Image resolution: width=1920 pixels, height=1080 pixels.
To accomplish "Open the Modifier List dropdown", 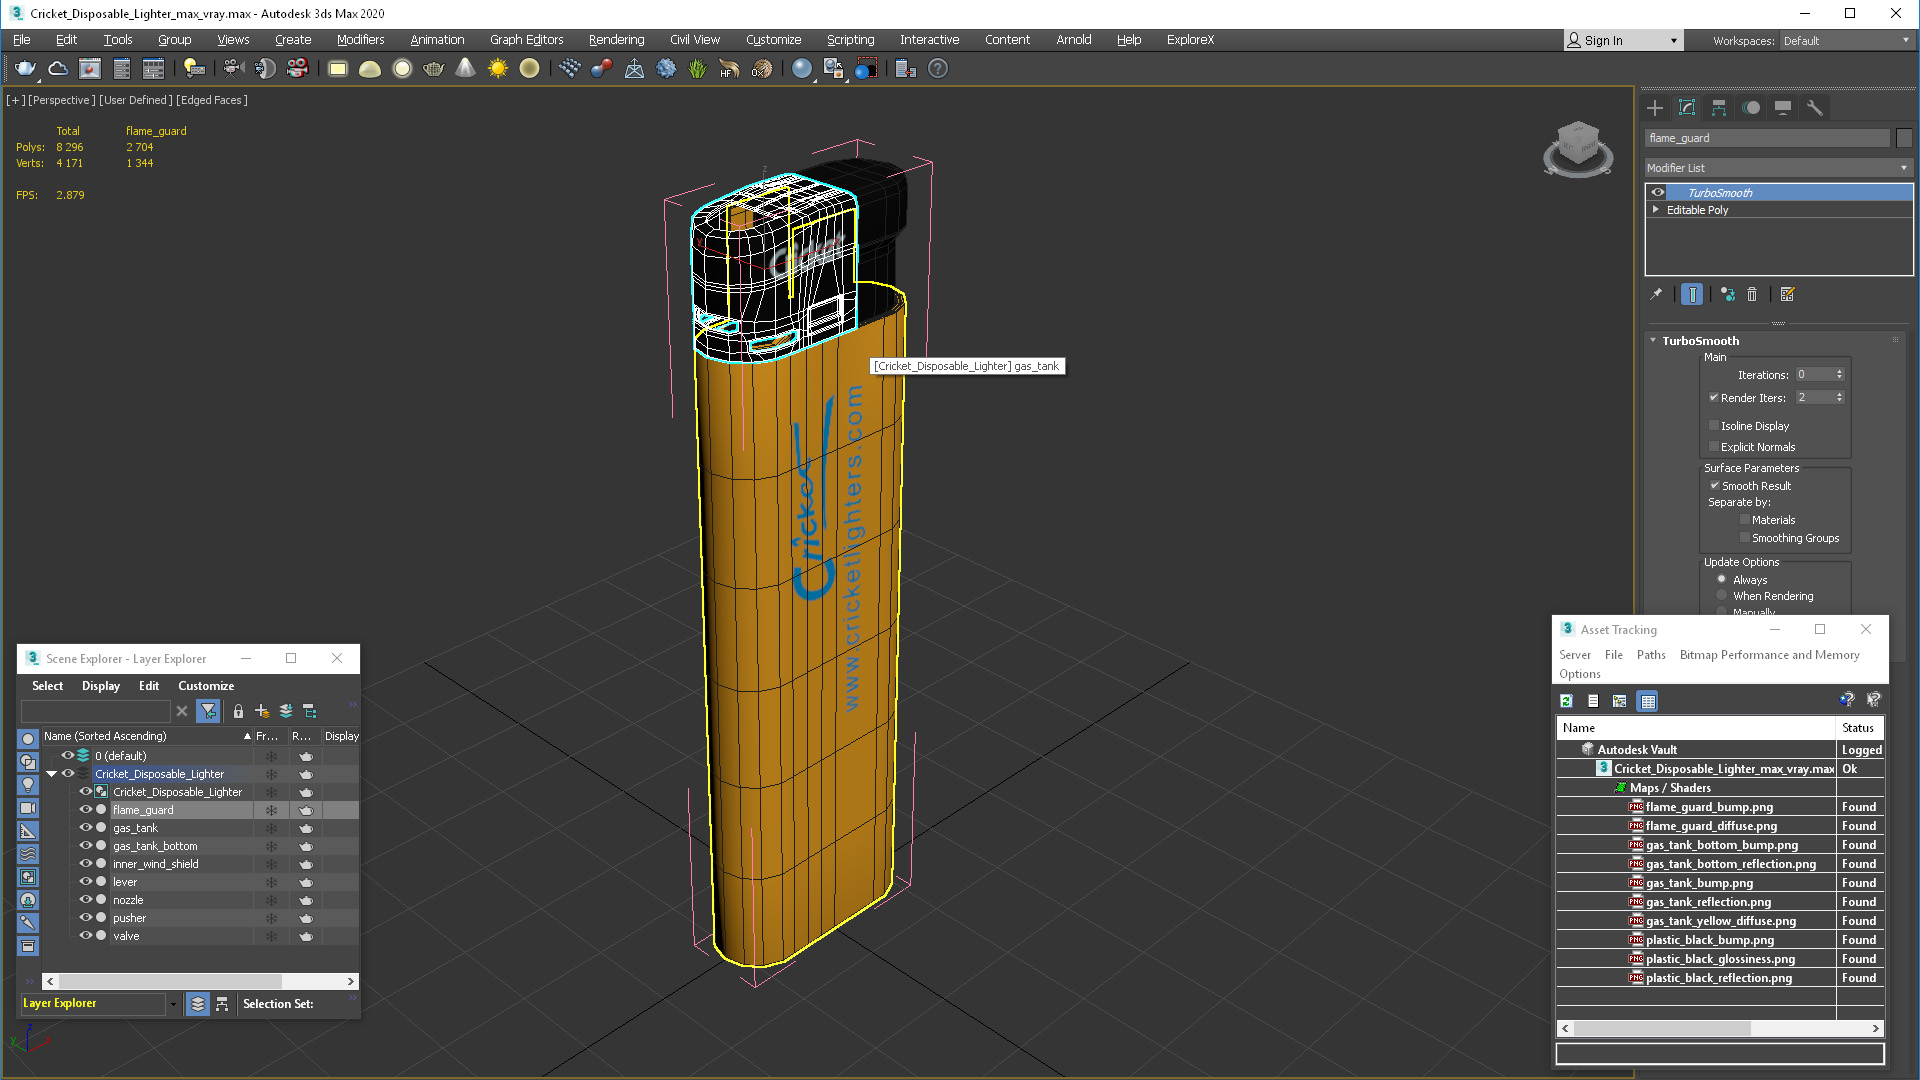I will pyautogui.click(x=1779, y=168).
